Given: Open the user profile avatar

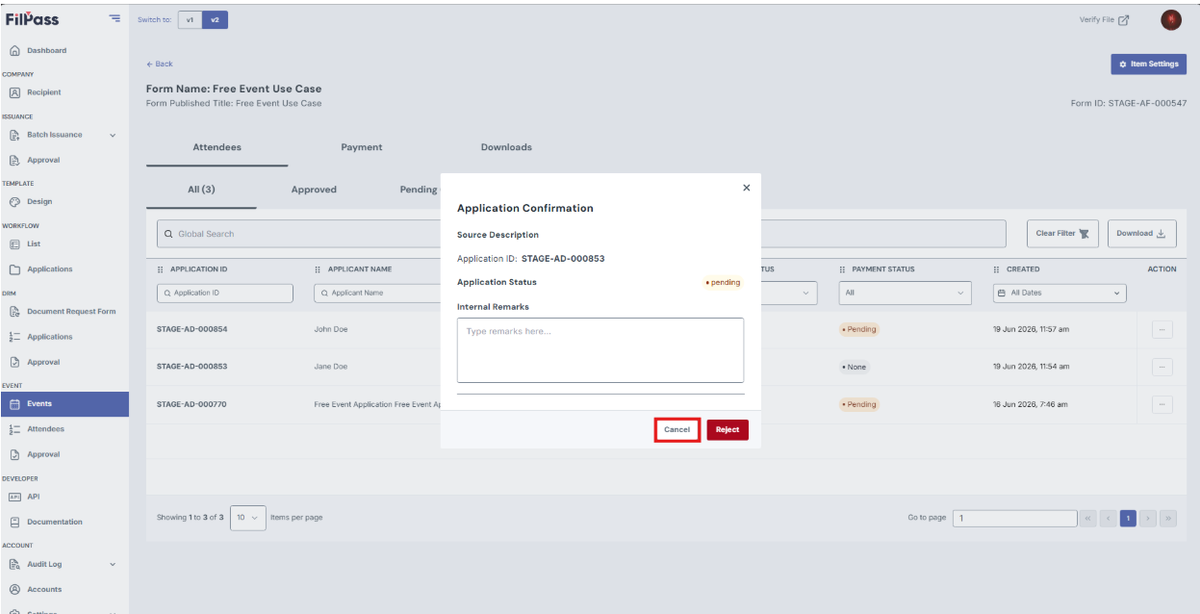Looking at the screenshot, I should (x=1171, y=20).
